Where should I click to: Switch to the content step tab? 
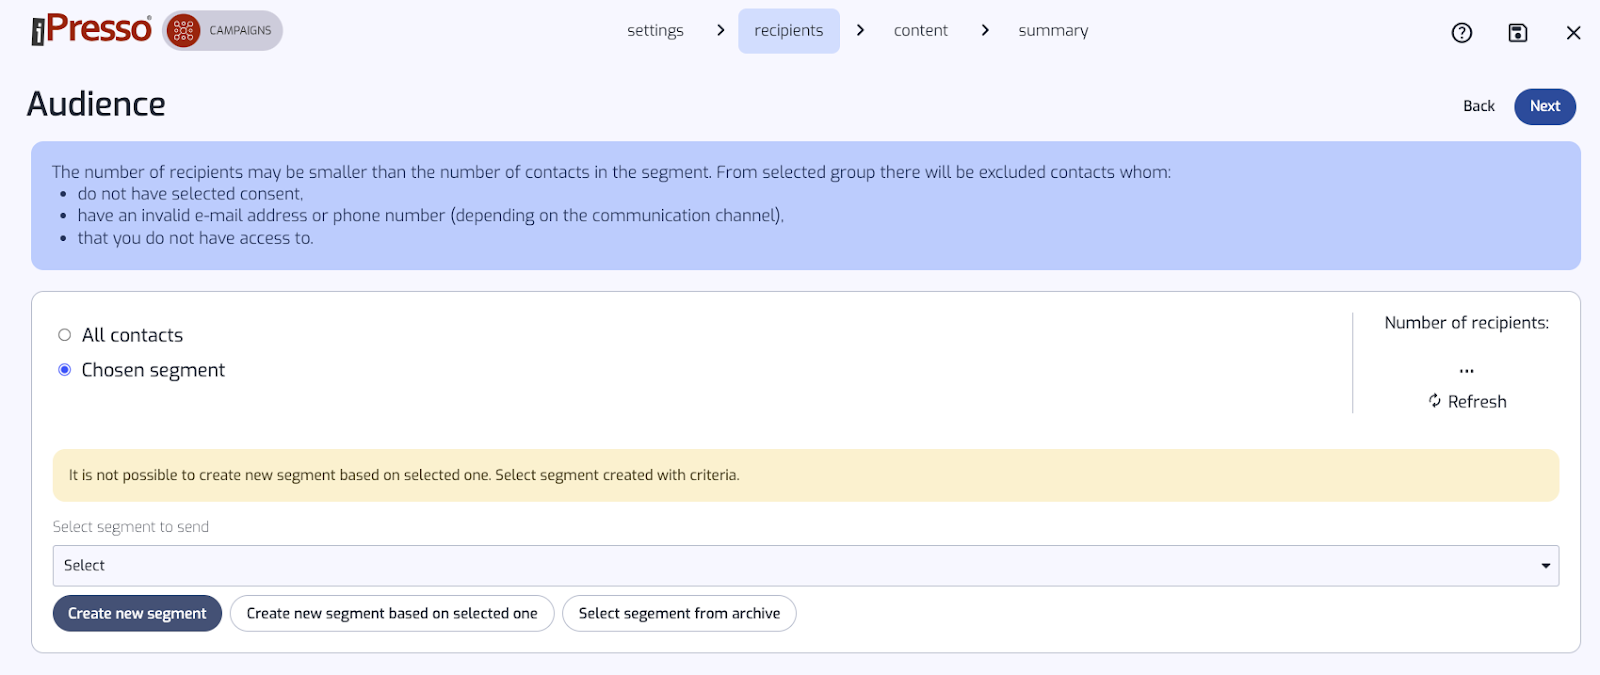920,31
